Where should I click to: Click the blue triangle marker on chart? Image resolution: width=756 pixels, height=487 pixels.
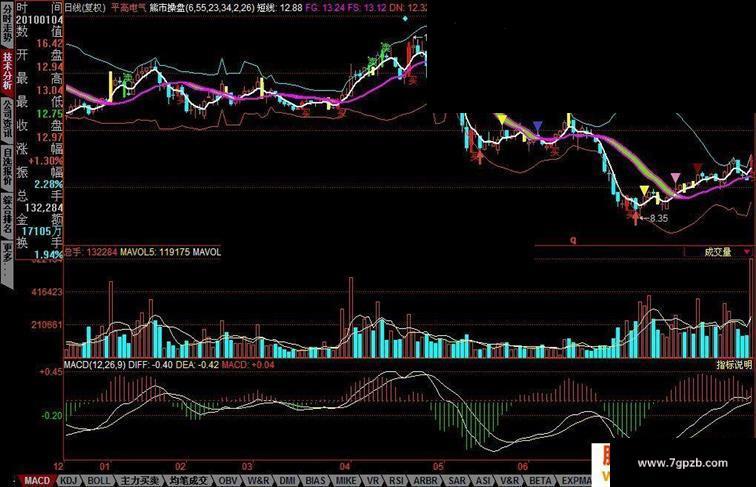pyautogui.click(x=538, y=127)
